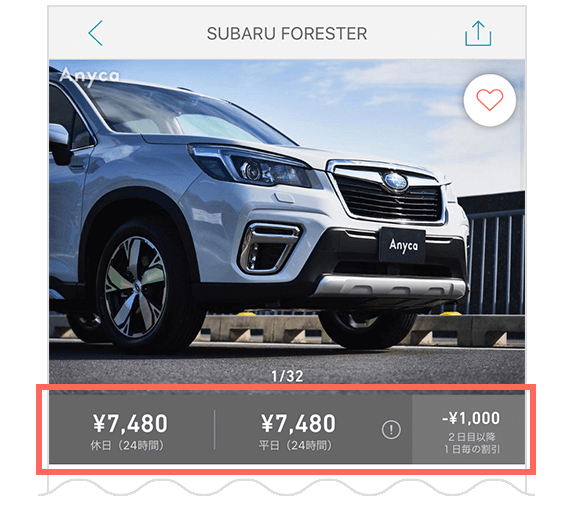Select the weekday price ¥7,480 平日
The image size is (580, 508).
[x=298, y=431]
